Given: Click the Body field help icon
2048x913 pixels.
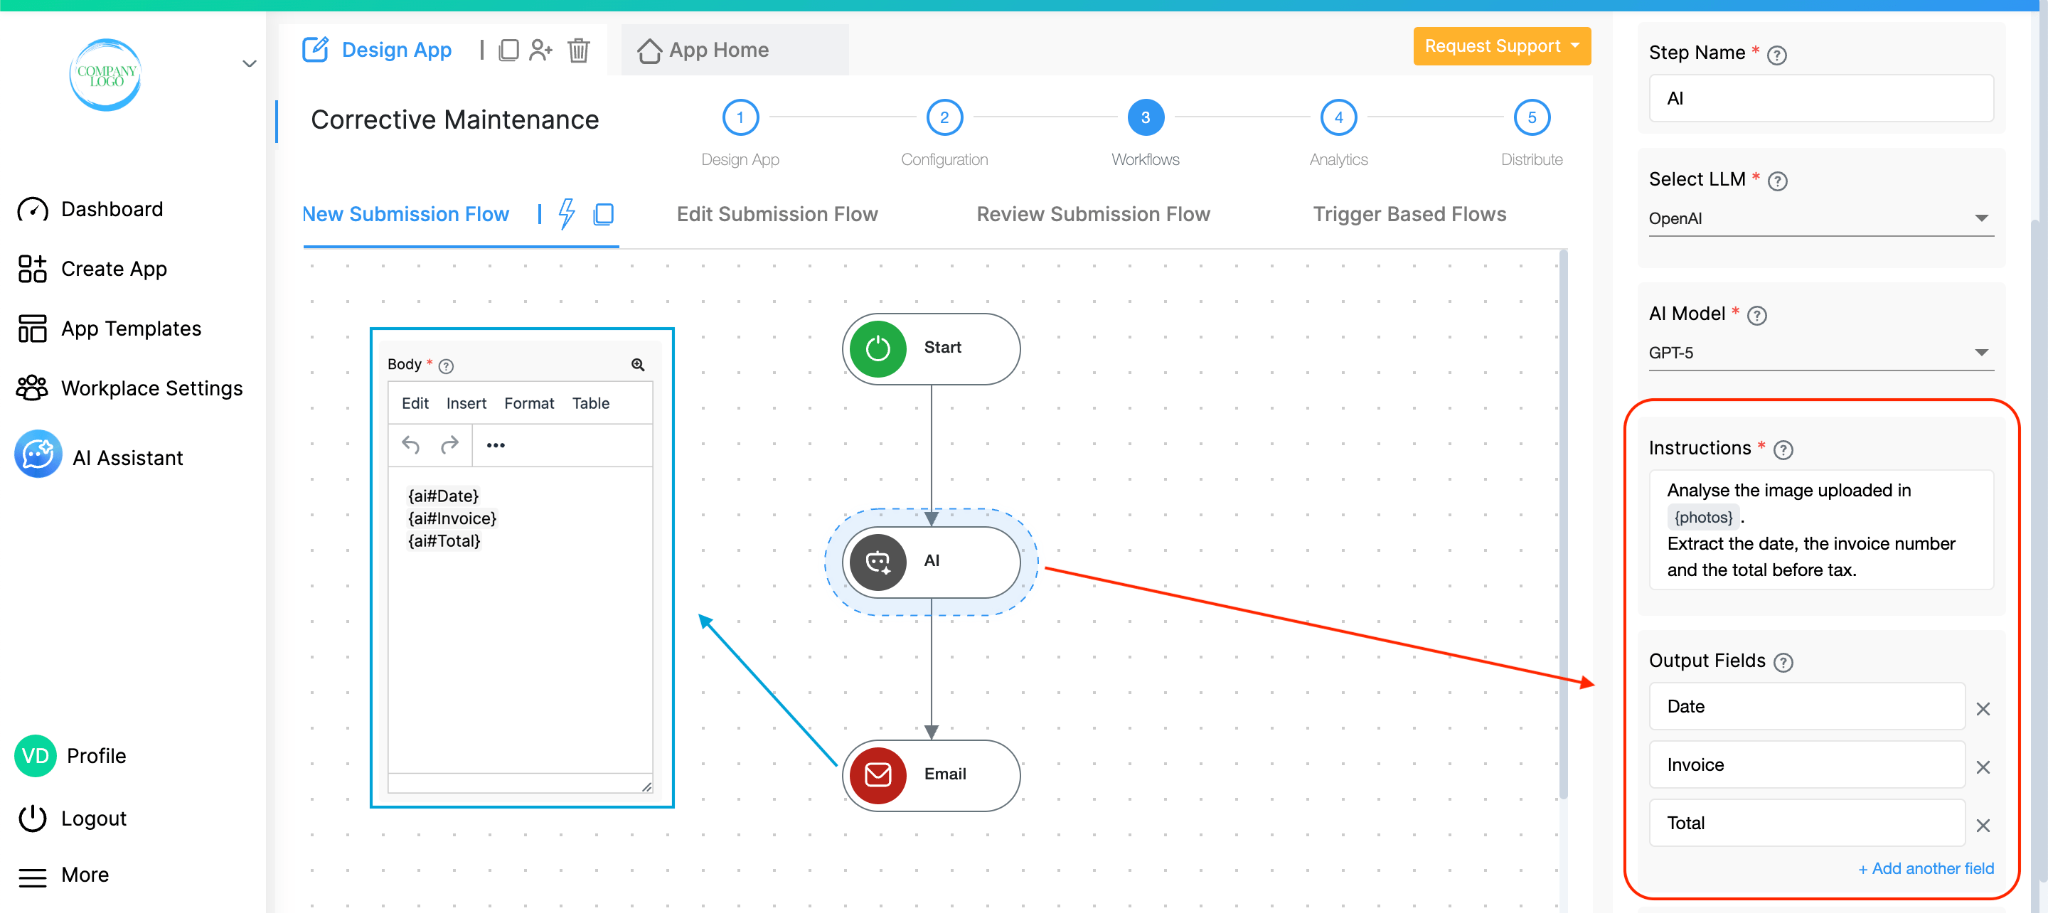Looking at the screenshot, I should (x=447, y=366).
